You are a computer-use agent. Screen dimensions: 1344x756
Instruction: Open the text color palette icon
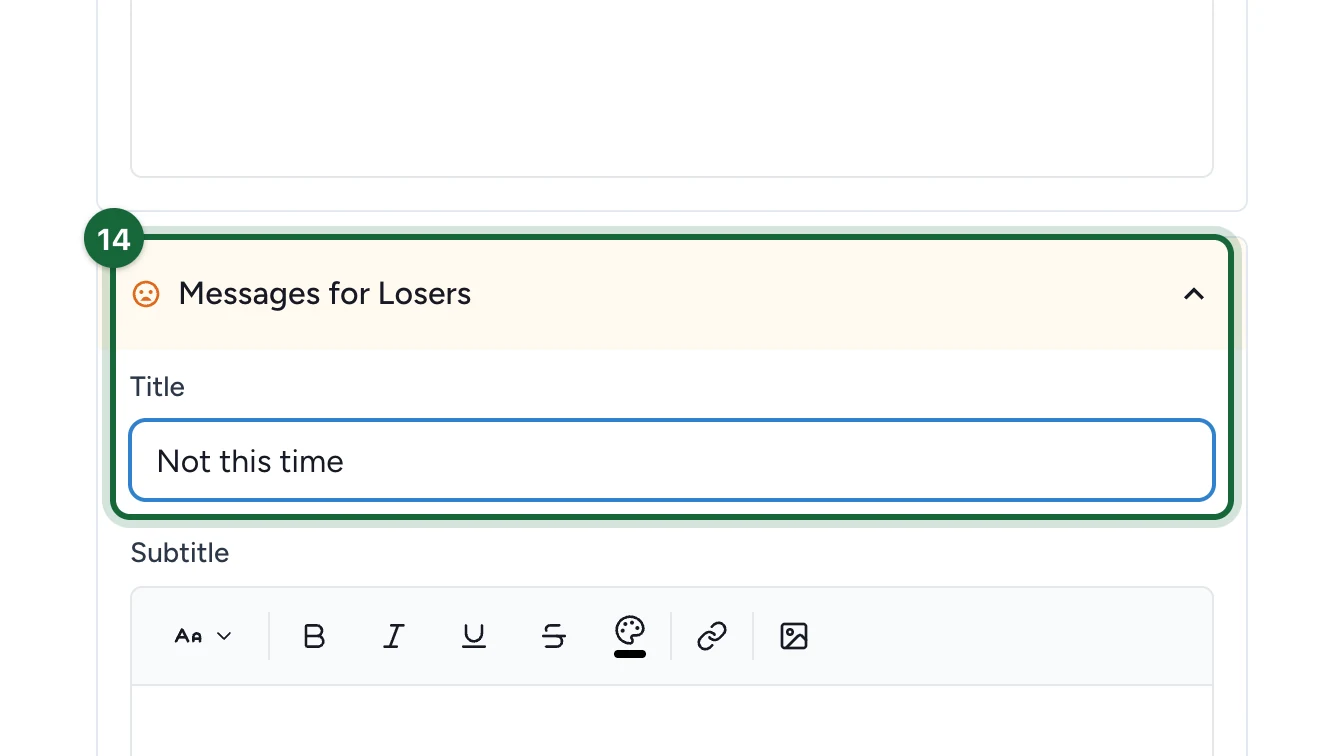click(x=630, y=630)
